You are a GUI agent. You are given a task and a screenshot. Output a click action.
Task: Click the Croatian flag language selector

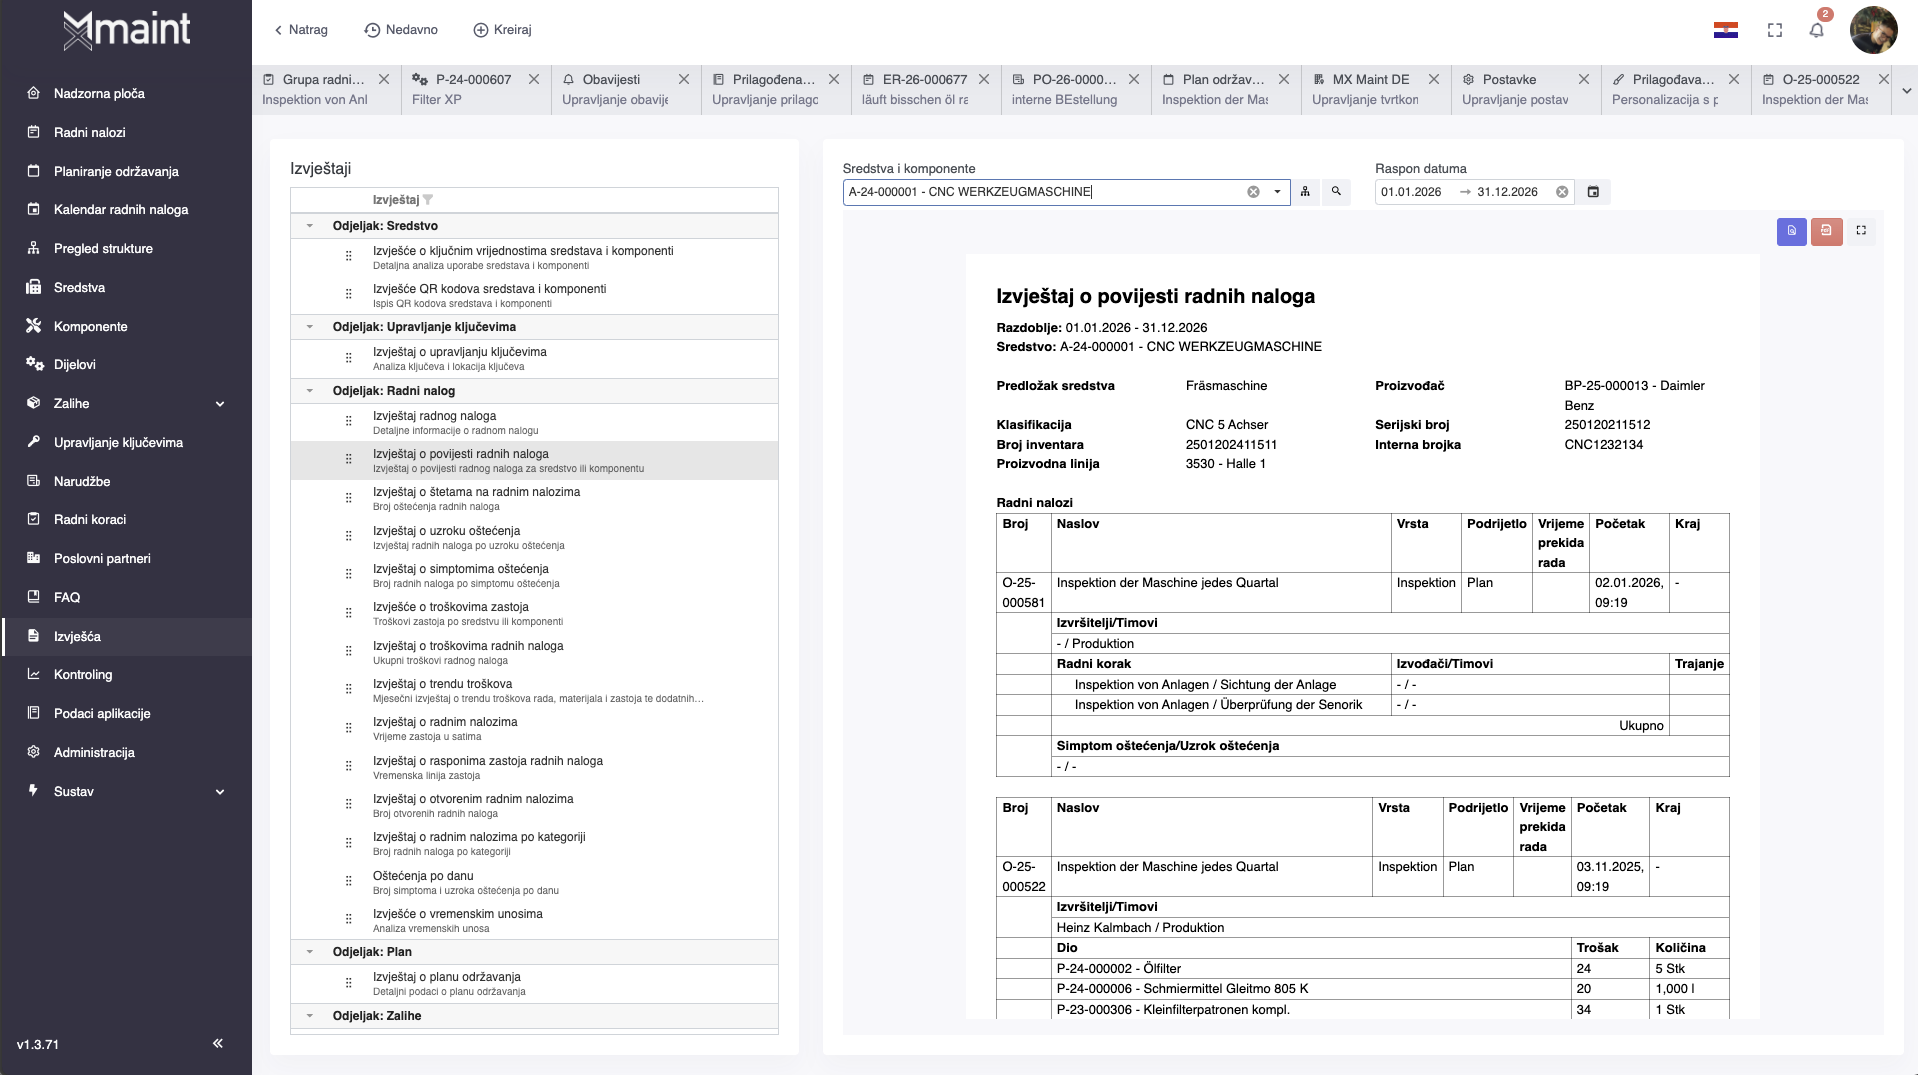pyautogui.click(x=1725, y=30)
